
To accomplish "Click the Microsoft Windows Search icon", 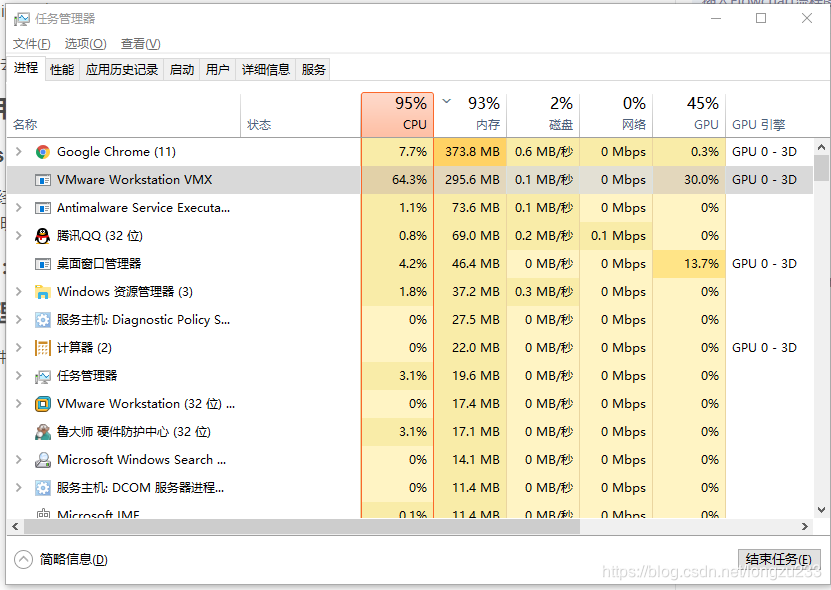I will (43, 460).
